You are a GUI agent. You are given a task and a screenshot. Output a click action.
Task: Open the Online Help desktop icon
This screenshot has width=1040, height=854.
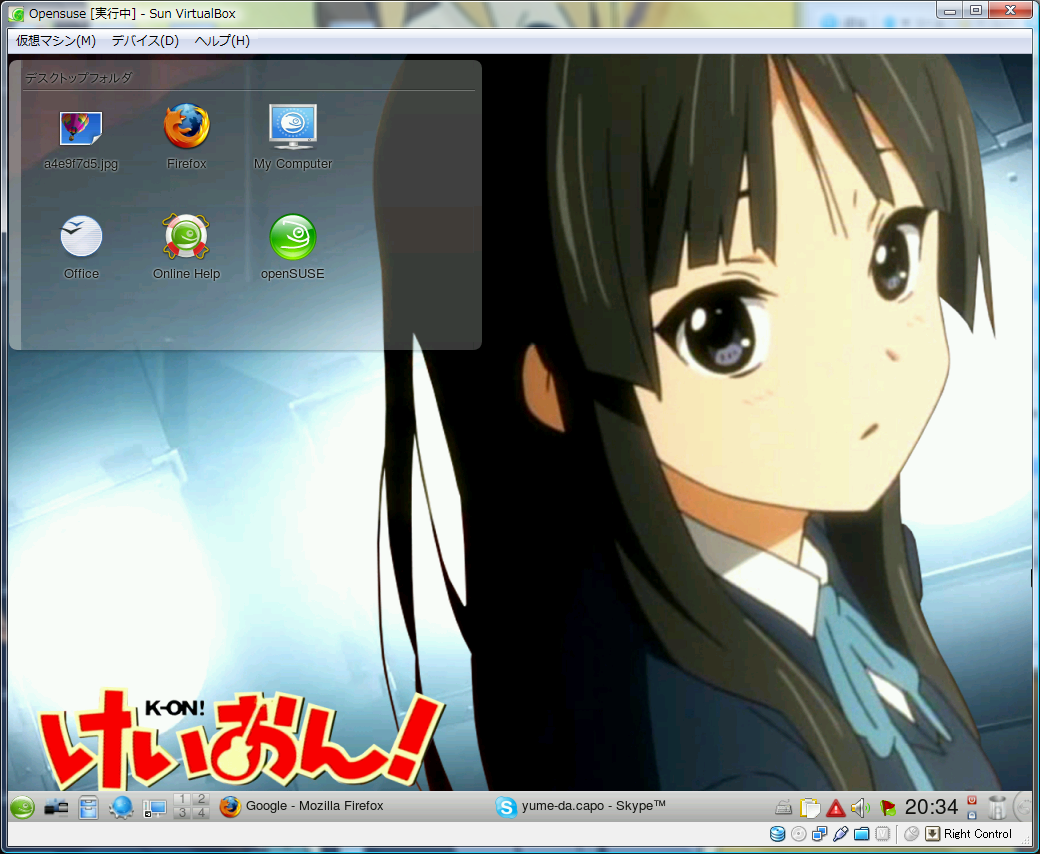(186, 247)
